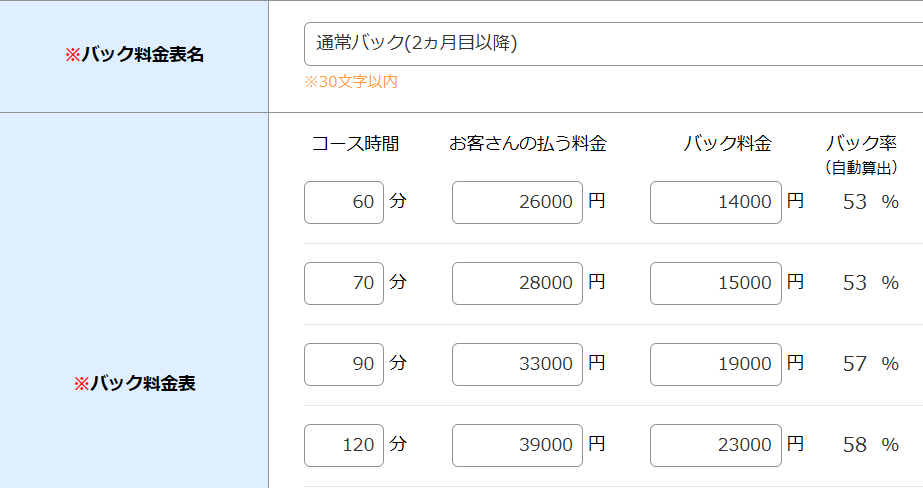Edit the customer price field showing 39000
The image size is (923, 488).
click(517, 445)
